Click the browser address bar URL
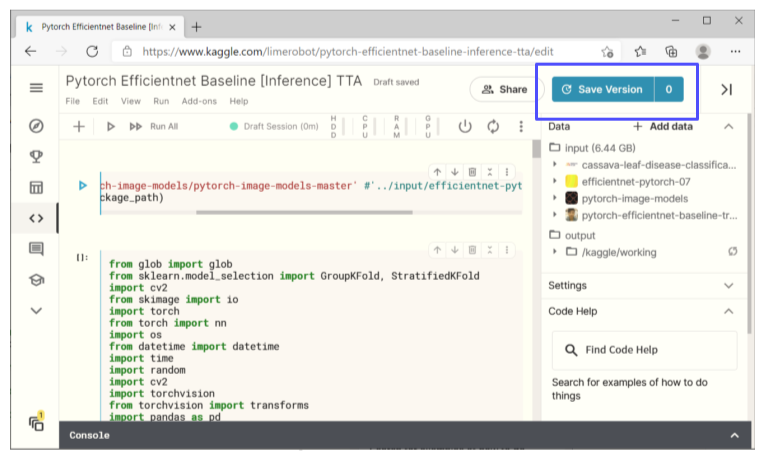This screenshot has height=460, width=767. click(x=348, y=52)
